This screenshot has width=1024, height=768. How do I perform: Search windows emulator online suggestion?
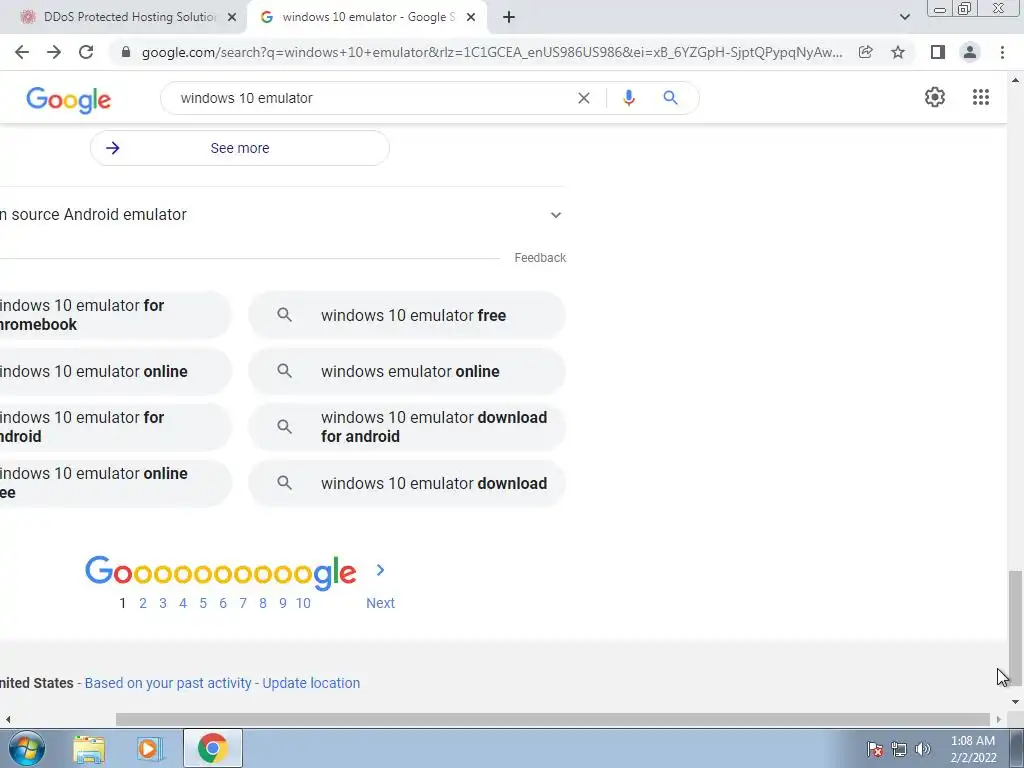click(407, 372)
